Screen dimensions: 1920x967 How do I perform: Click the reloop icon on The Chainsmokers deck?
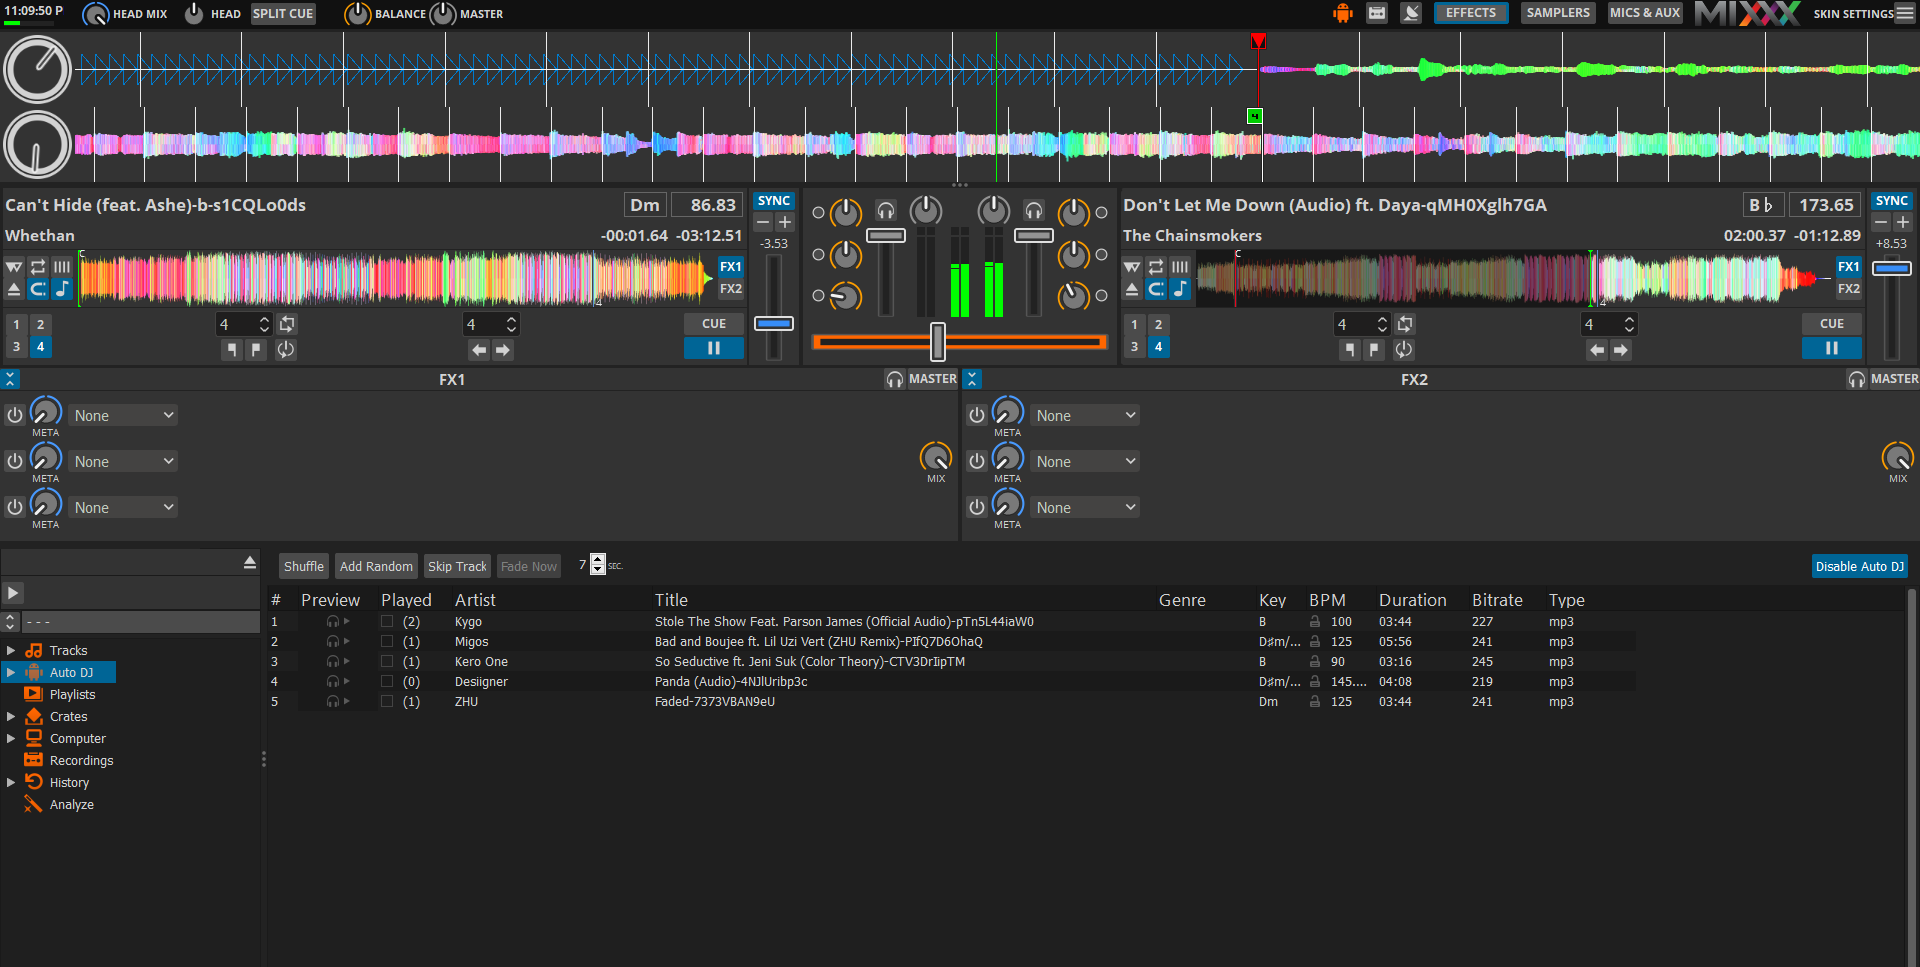tap(1404, 349)
